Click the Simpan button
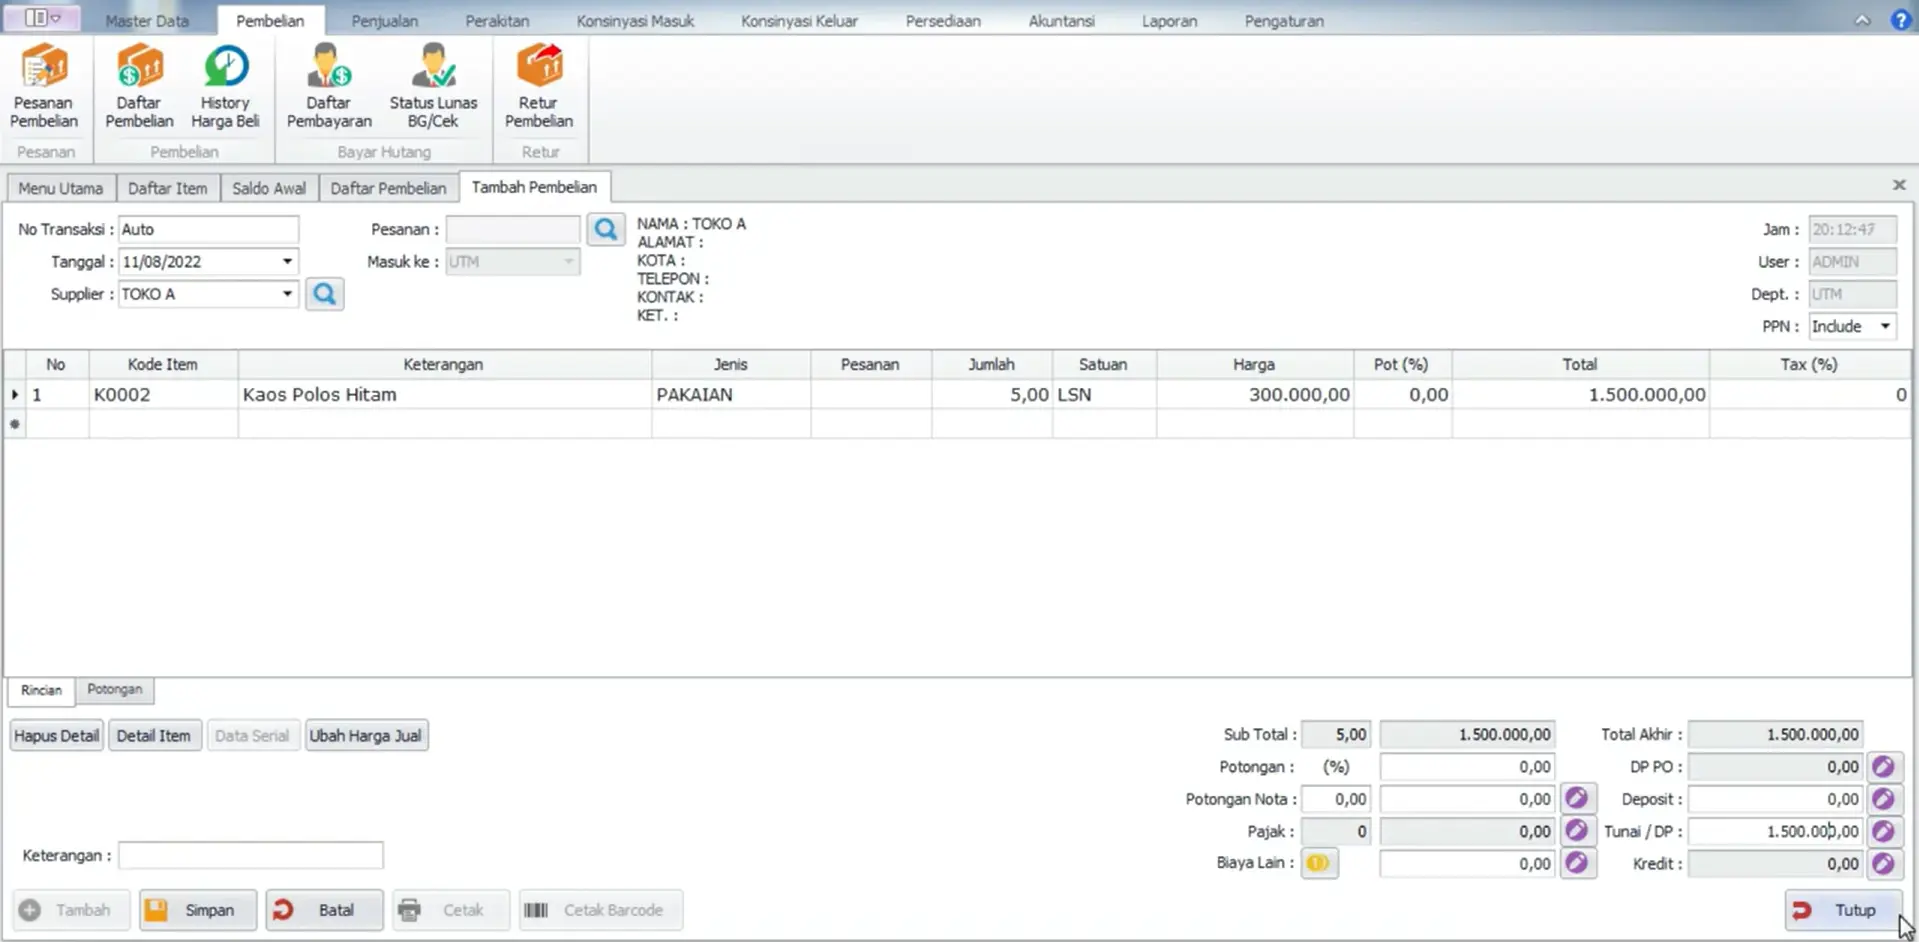This screenshot has width=1919, height=942. [x=198, y=910]
